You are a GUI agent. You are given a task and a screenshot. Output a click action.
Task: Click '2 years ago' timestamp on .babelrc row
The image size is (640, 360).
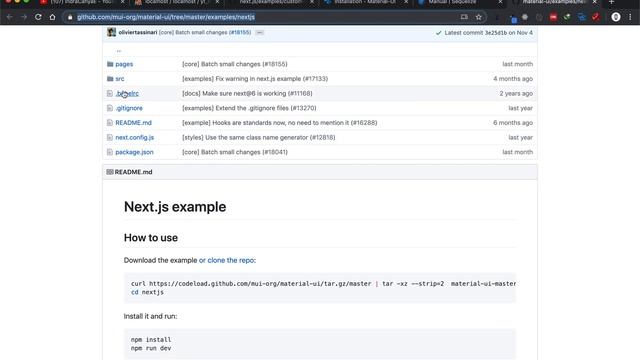pyautogui.click(x=516, y=93)
